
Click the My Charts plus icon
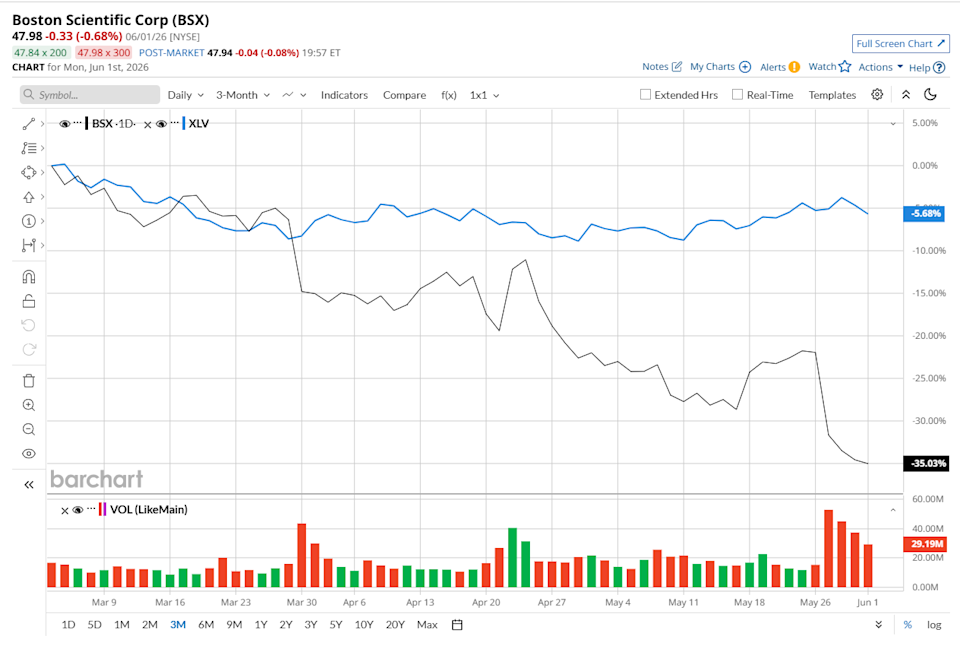(x=745, y=67)
